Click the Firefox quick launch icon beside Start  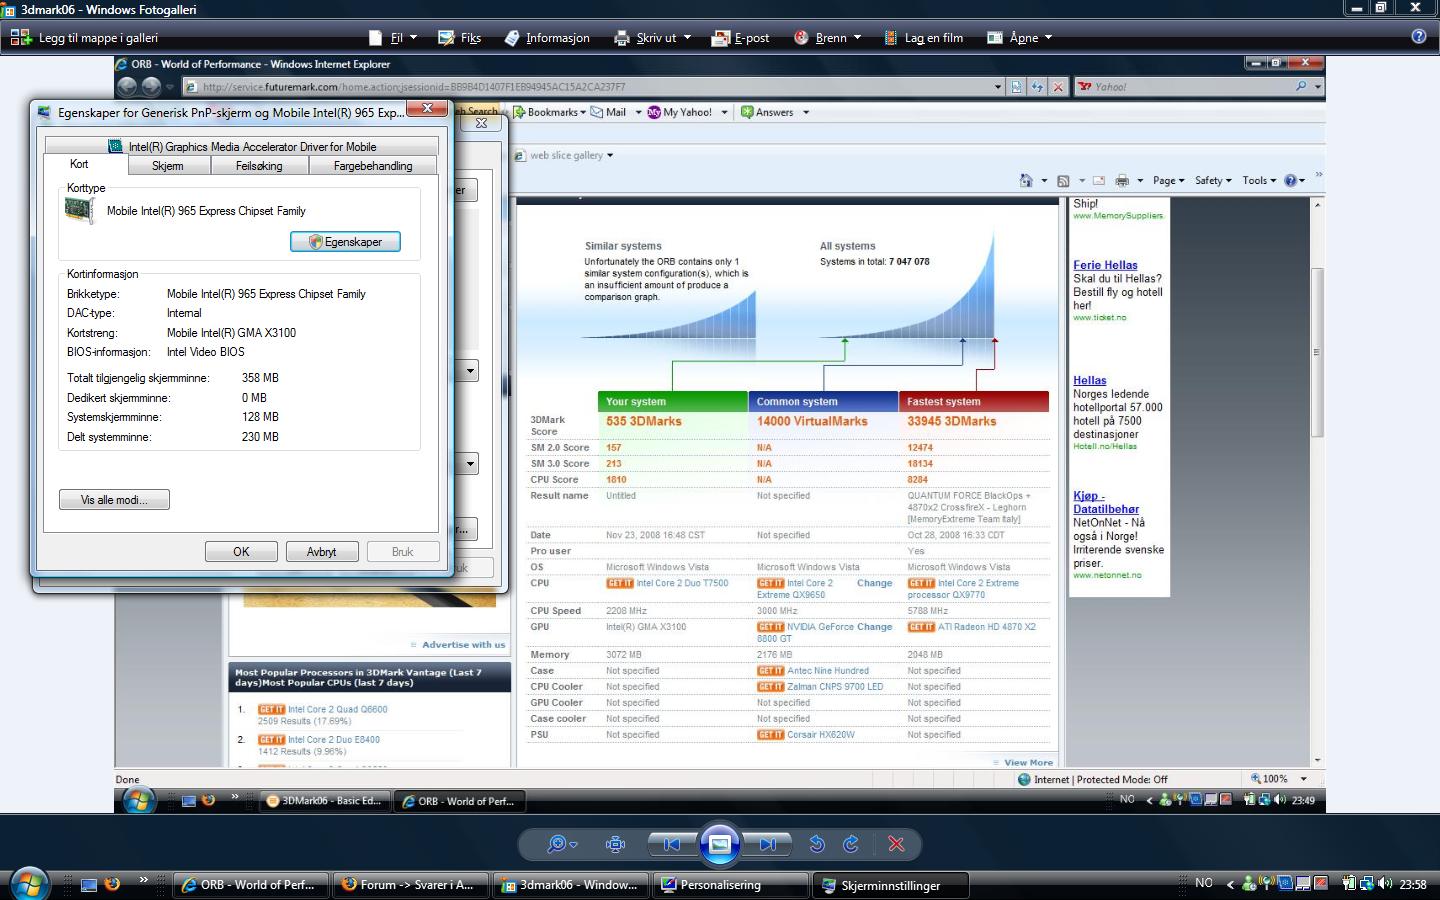112,884
